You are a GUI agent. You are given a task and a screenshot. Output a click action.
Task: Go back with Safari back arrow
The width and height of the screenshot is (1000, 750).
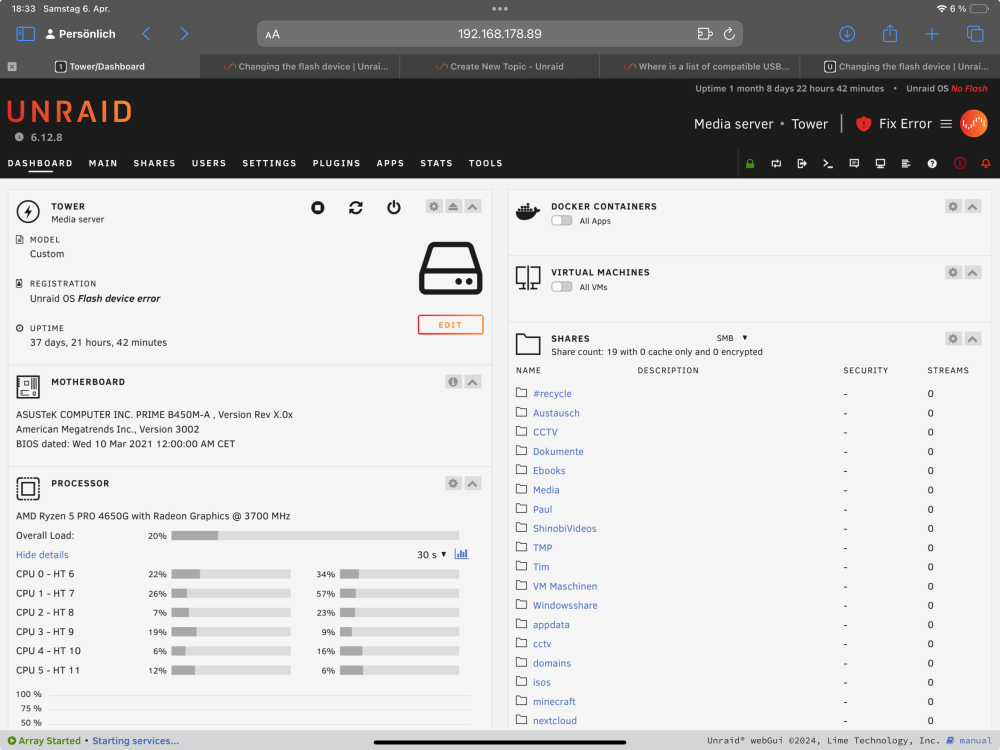coord(146,34)
